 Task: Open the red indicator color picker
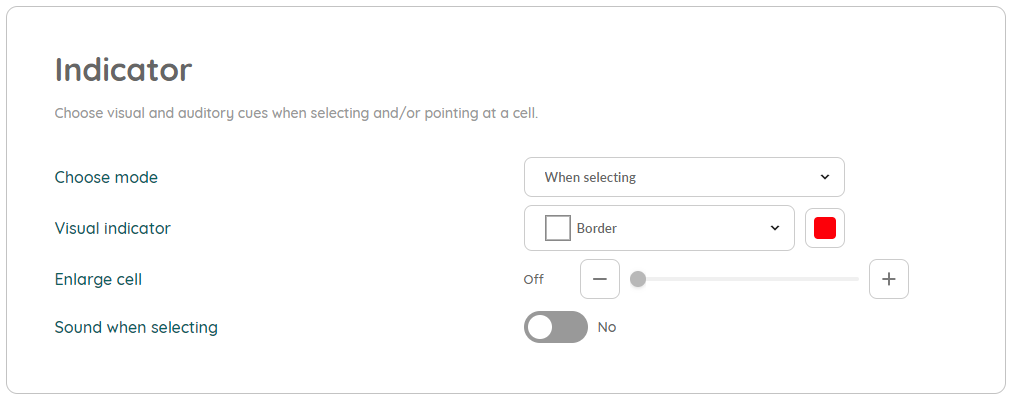[825, 228]
